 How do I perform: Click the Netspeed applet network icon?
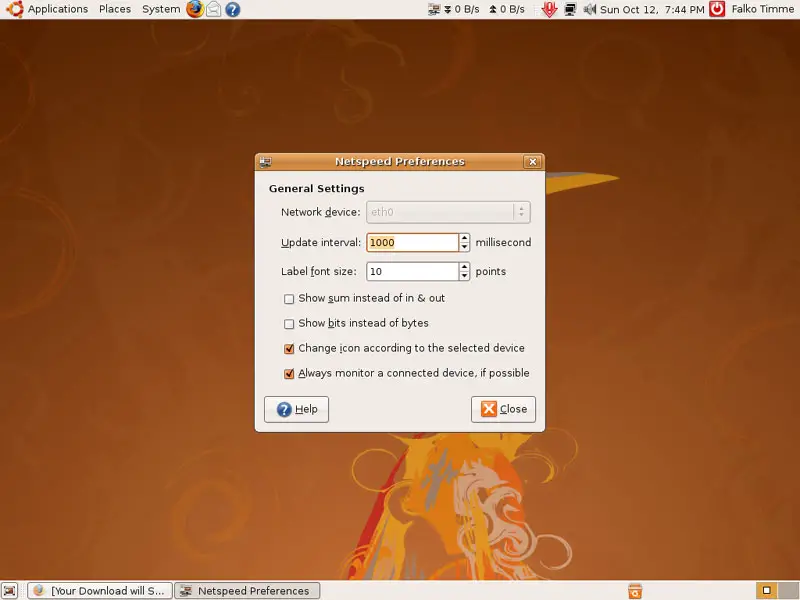[434, 9]
